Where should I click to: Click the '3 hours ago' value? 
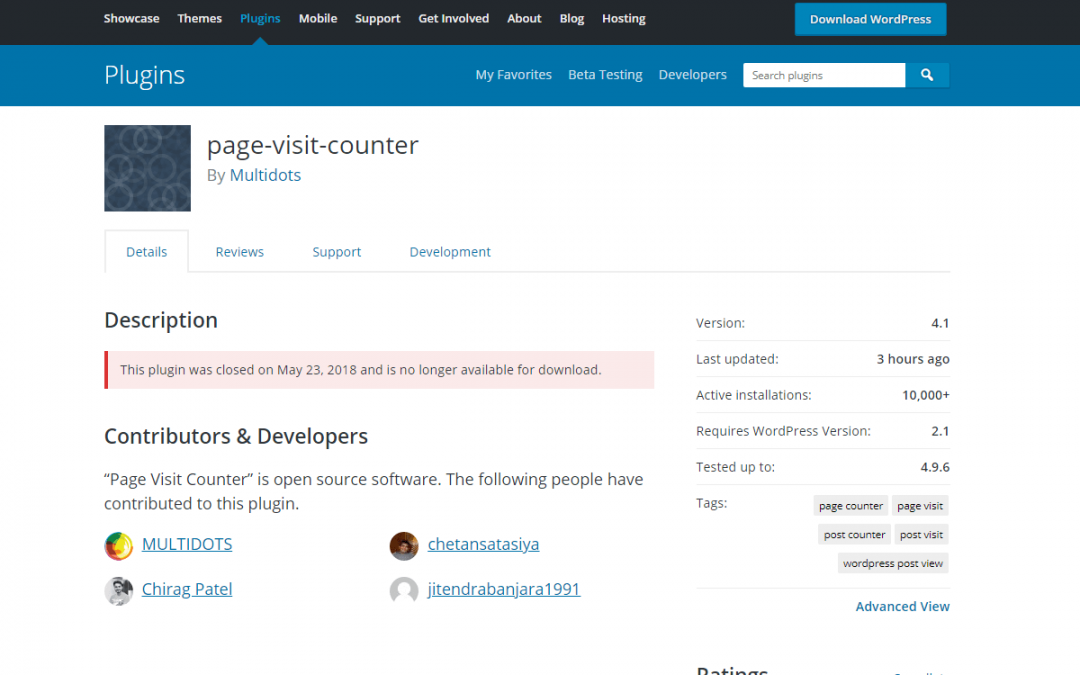tap(913, 359)
